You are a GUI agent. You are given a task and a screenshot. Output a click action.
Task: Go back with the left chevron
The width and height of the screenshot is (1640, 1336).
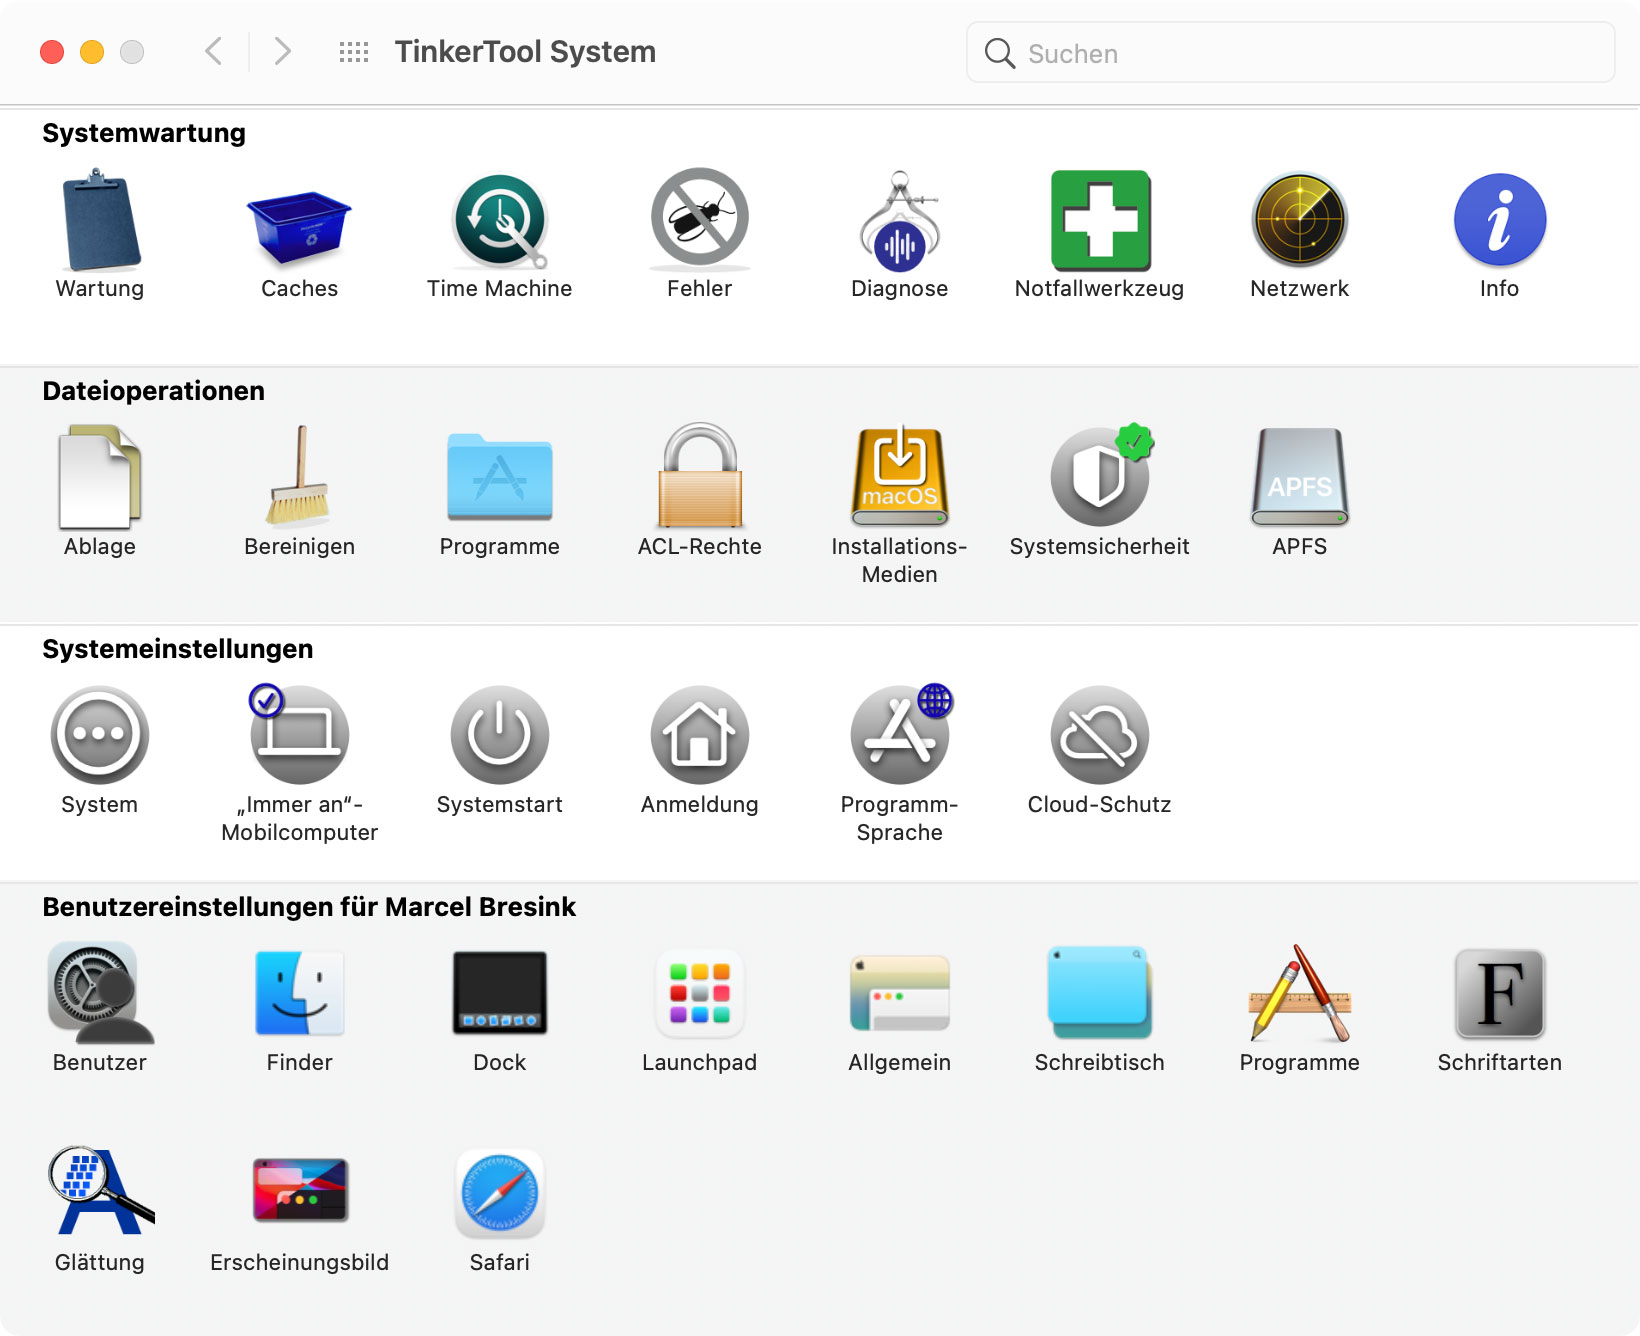(213, 51)
